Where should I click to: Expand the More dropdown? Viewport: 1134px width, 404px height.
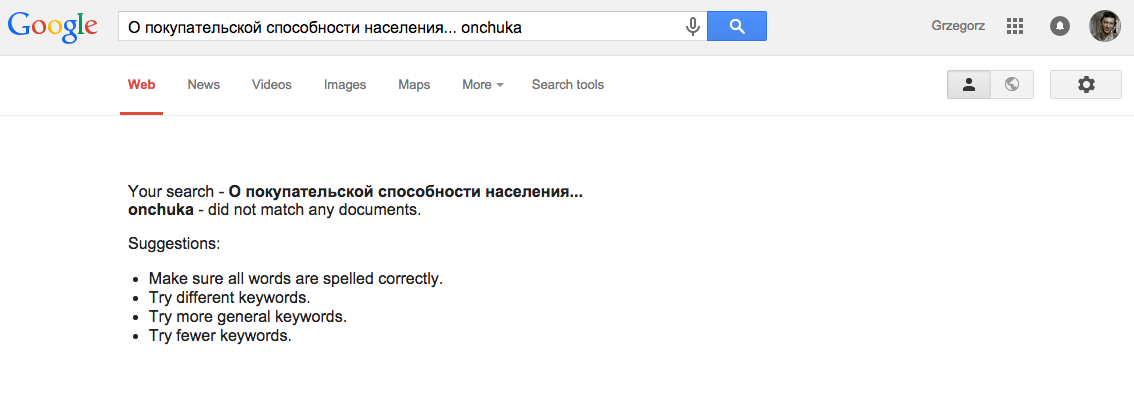[x=482, y=85]
